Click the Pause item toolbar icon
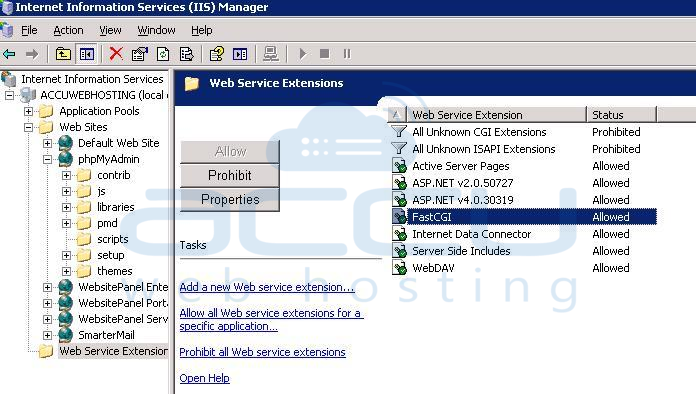Image resolution: width=696 pixels, height=394 pixels. 347,54
